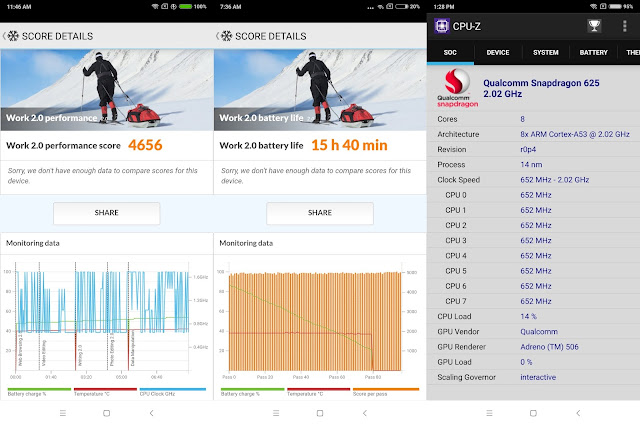Screen dimensions: 640x426
Task: Tap the CPU Load value 14 %
Action: pos(529,316)
